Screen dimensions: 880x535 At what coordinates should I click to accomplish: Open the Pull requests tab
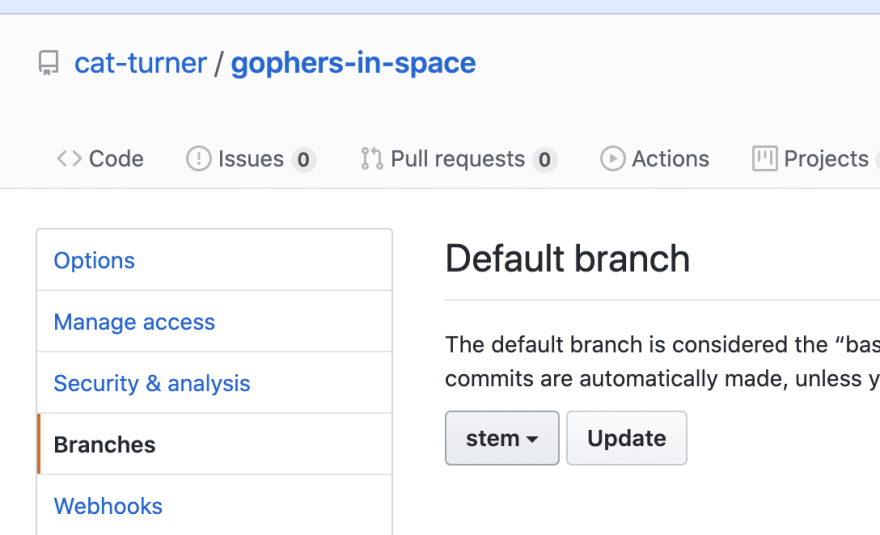(459, 159)
